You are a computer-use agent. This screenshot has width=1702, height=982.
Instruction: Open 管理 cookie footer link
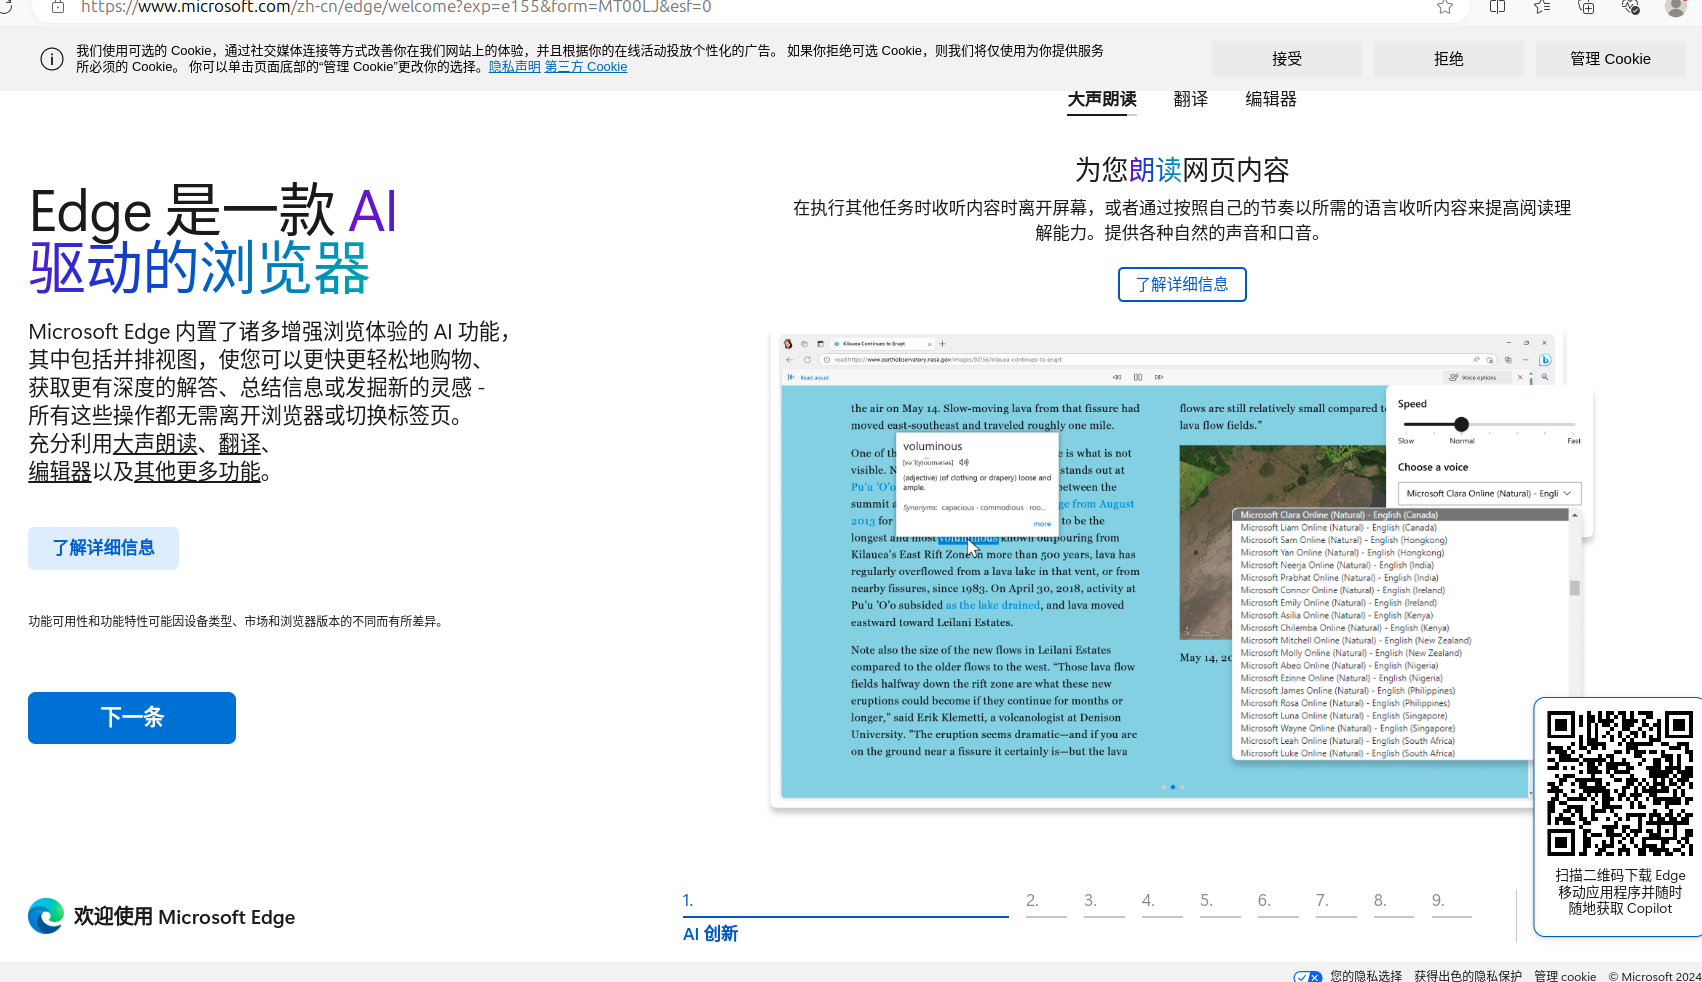pyautogui.click(x=1565, y=976)
